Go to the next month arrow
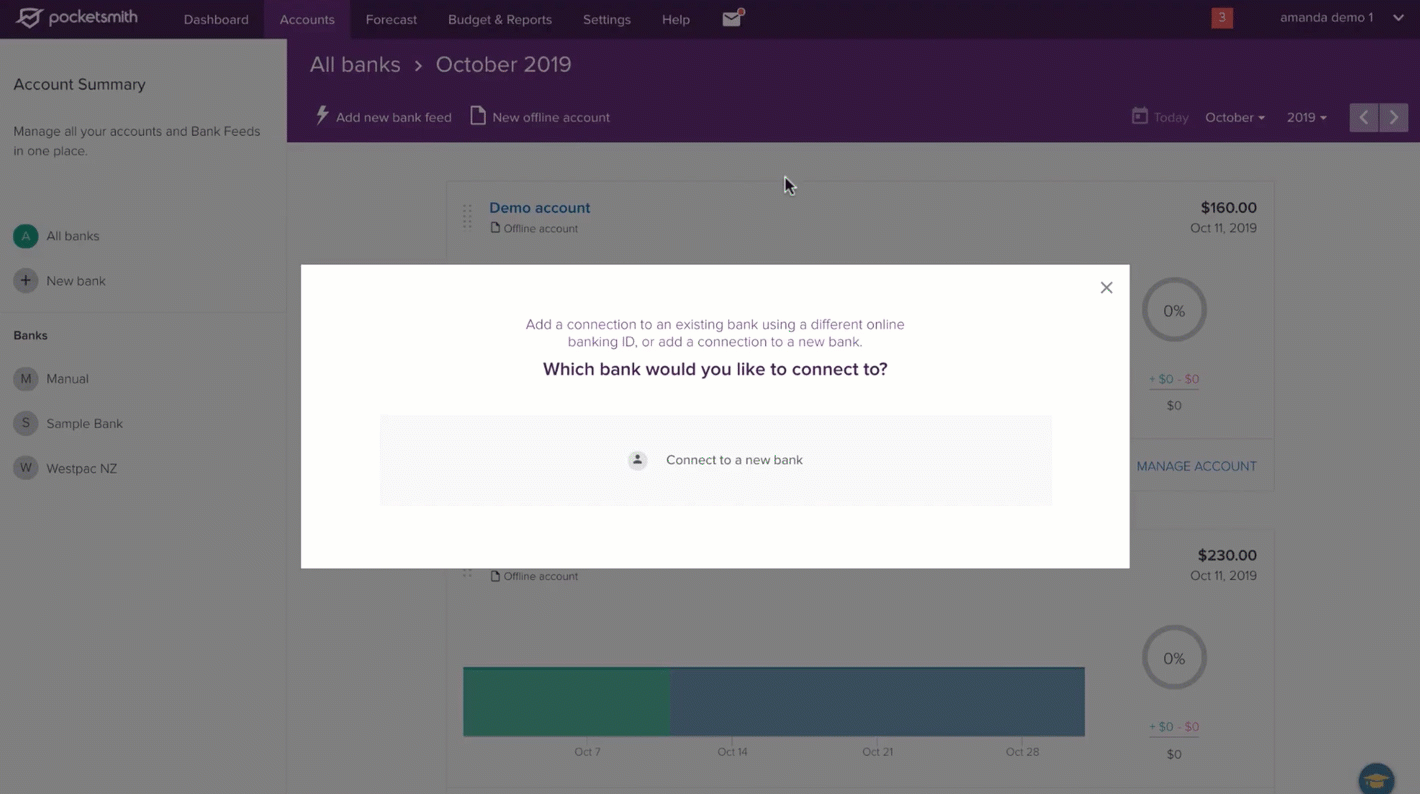The width and height of the screenshot is (1420, 794). click(x=1393, y=117)
